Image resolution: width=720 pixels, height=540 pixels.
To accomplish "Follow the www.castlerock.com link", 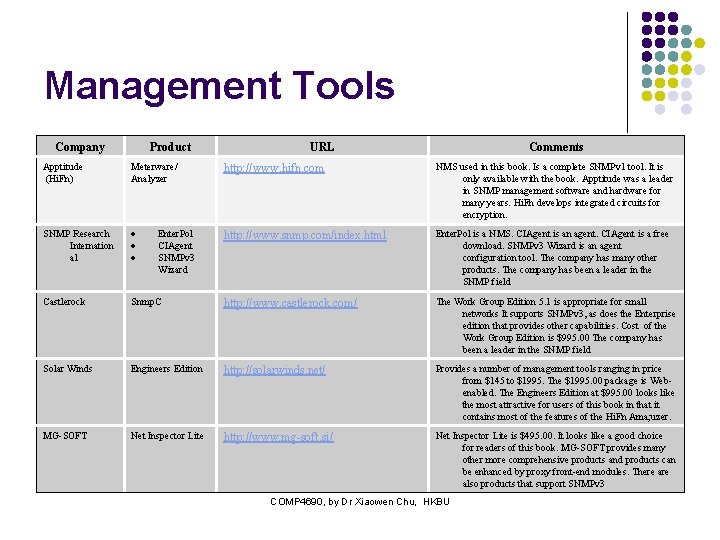I will [290, 303].
